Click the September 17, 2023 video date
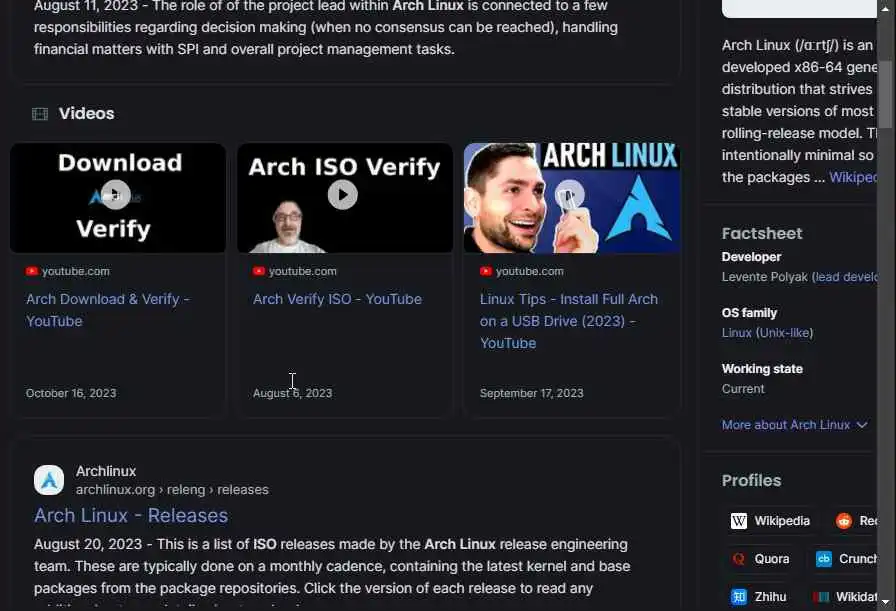The image size is (896, 611). [531, 393]
